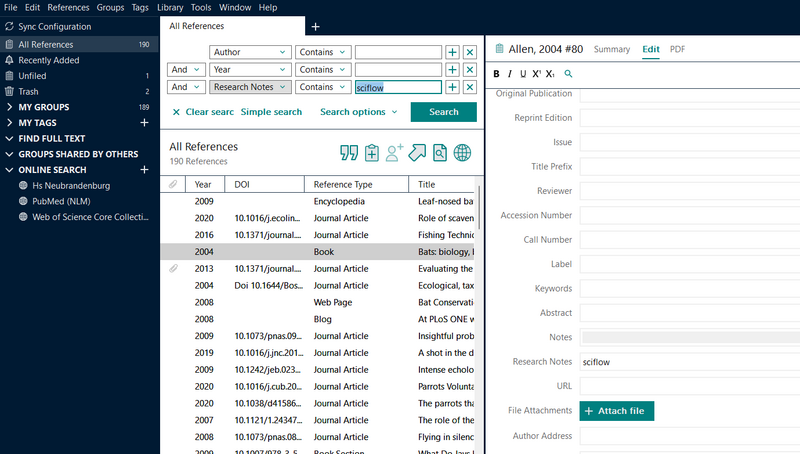
Task: Collapse the FIND FULL TEXT section
Action: coord(9,138)
